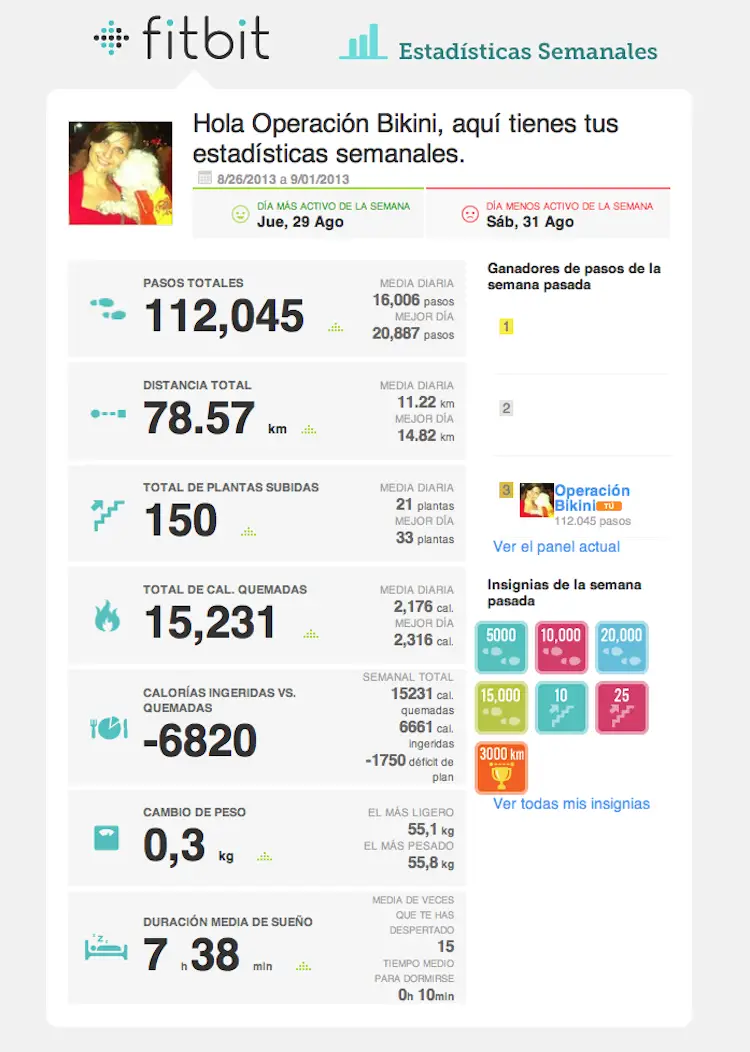The image size is (750, 1052).
Task: Click the plate and fork calories icon
Action: click(x=109, y=728)
